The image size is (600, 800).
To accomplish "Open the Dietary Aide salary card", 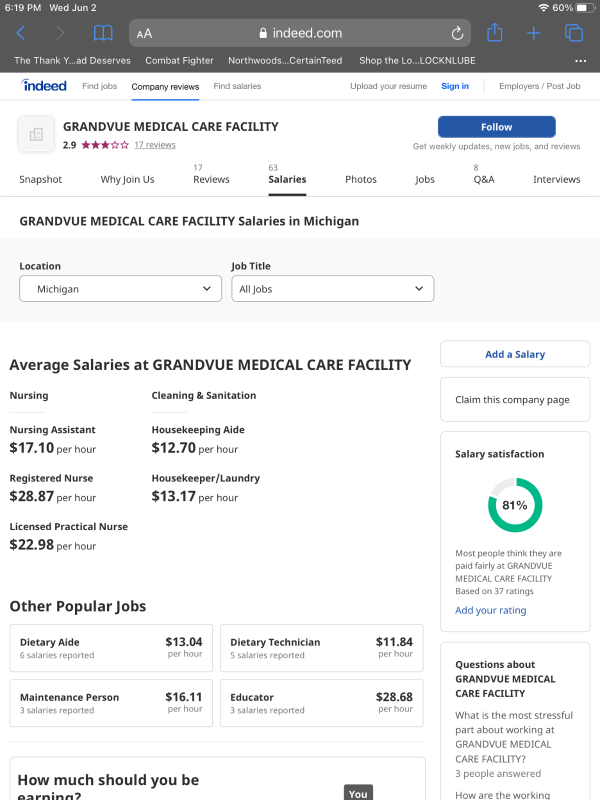I will click(111, 648).
